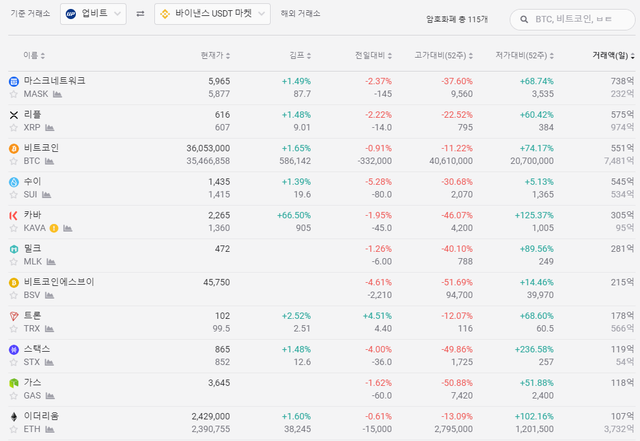Click the Bitcoin BTC logo icon

click(x=14, y=149)
